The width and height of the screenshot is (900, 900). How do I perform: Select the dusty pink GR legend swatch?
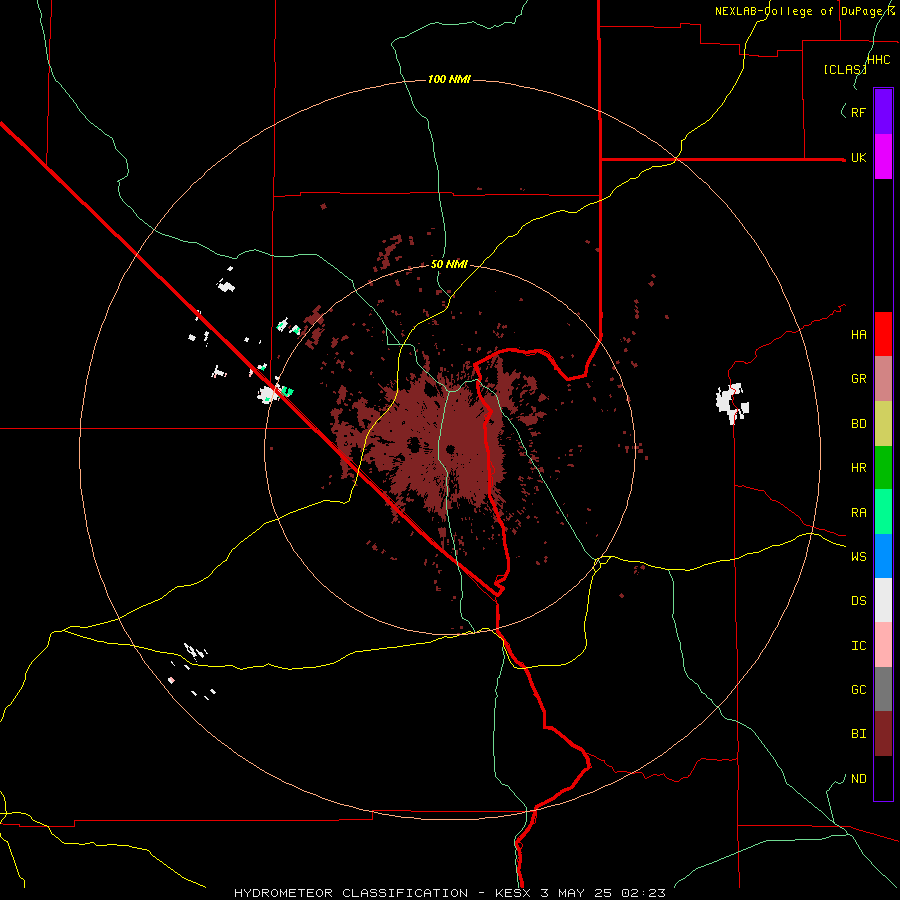(x=883, y=379)
